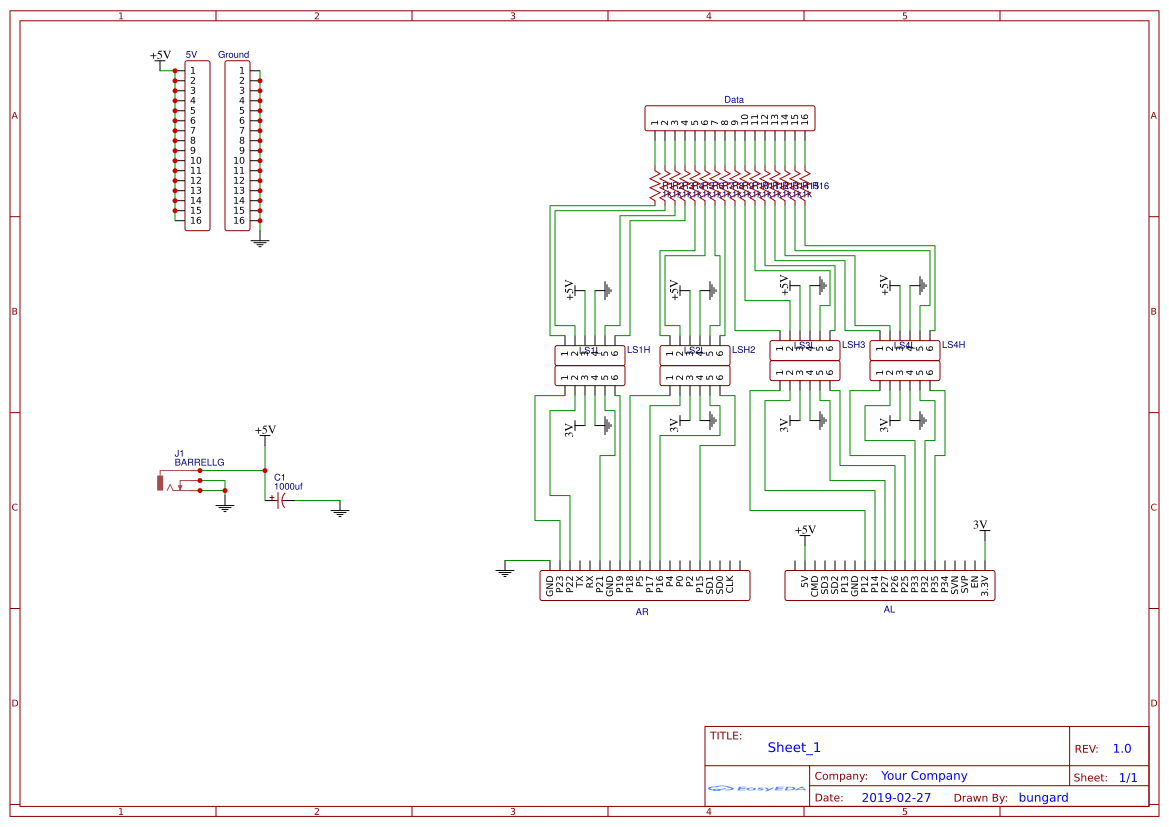Select the AL connector label
Image resolution: width=1169 pixels, height=827 pixels.
coord(888,608)
